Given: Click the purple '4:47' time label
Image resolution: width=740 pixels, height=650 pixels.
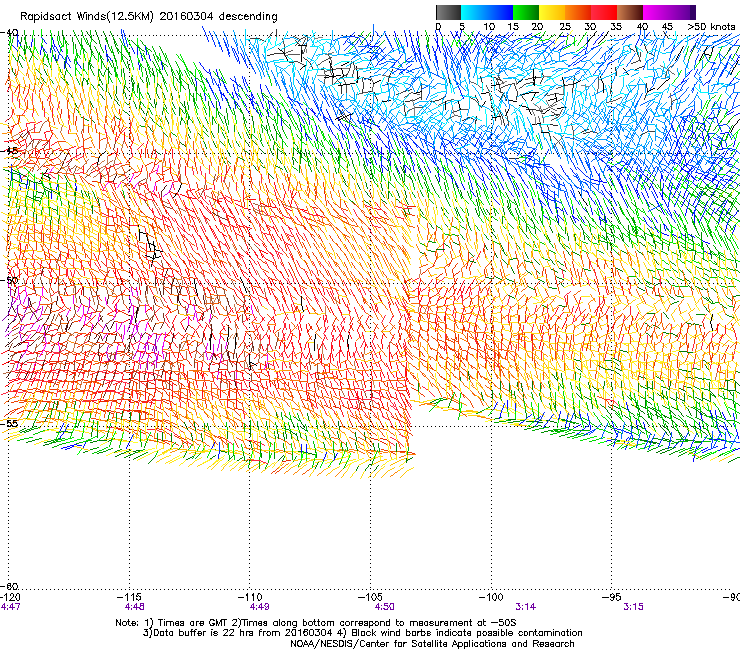Looking at the screenshot, I should tap(10, 607).
